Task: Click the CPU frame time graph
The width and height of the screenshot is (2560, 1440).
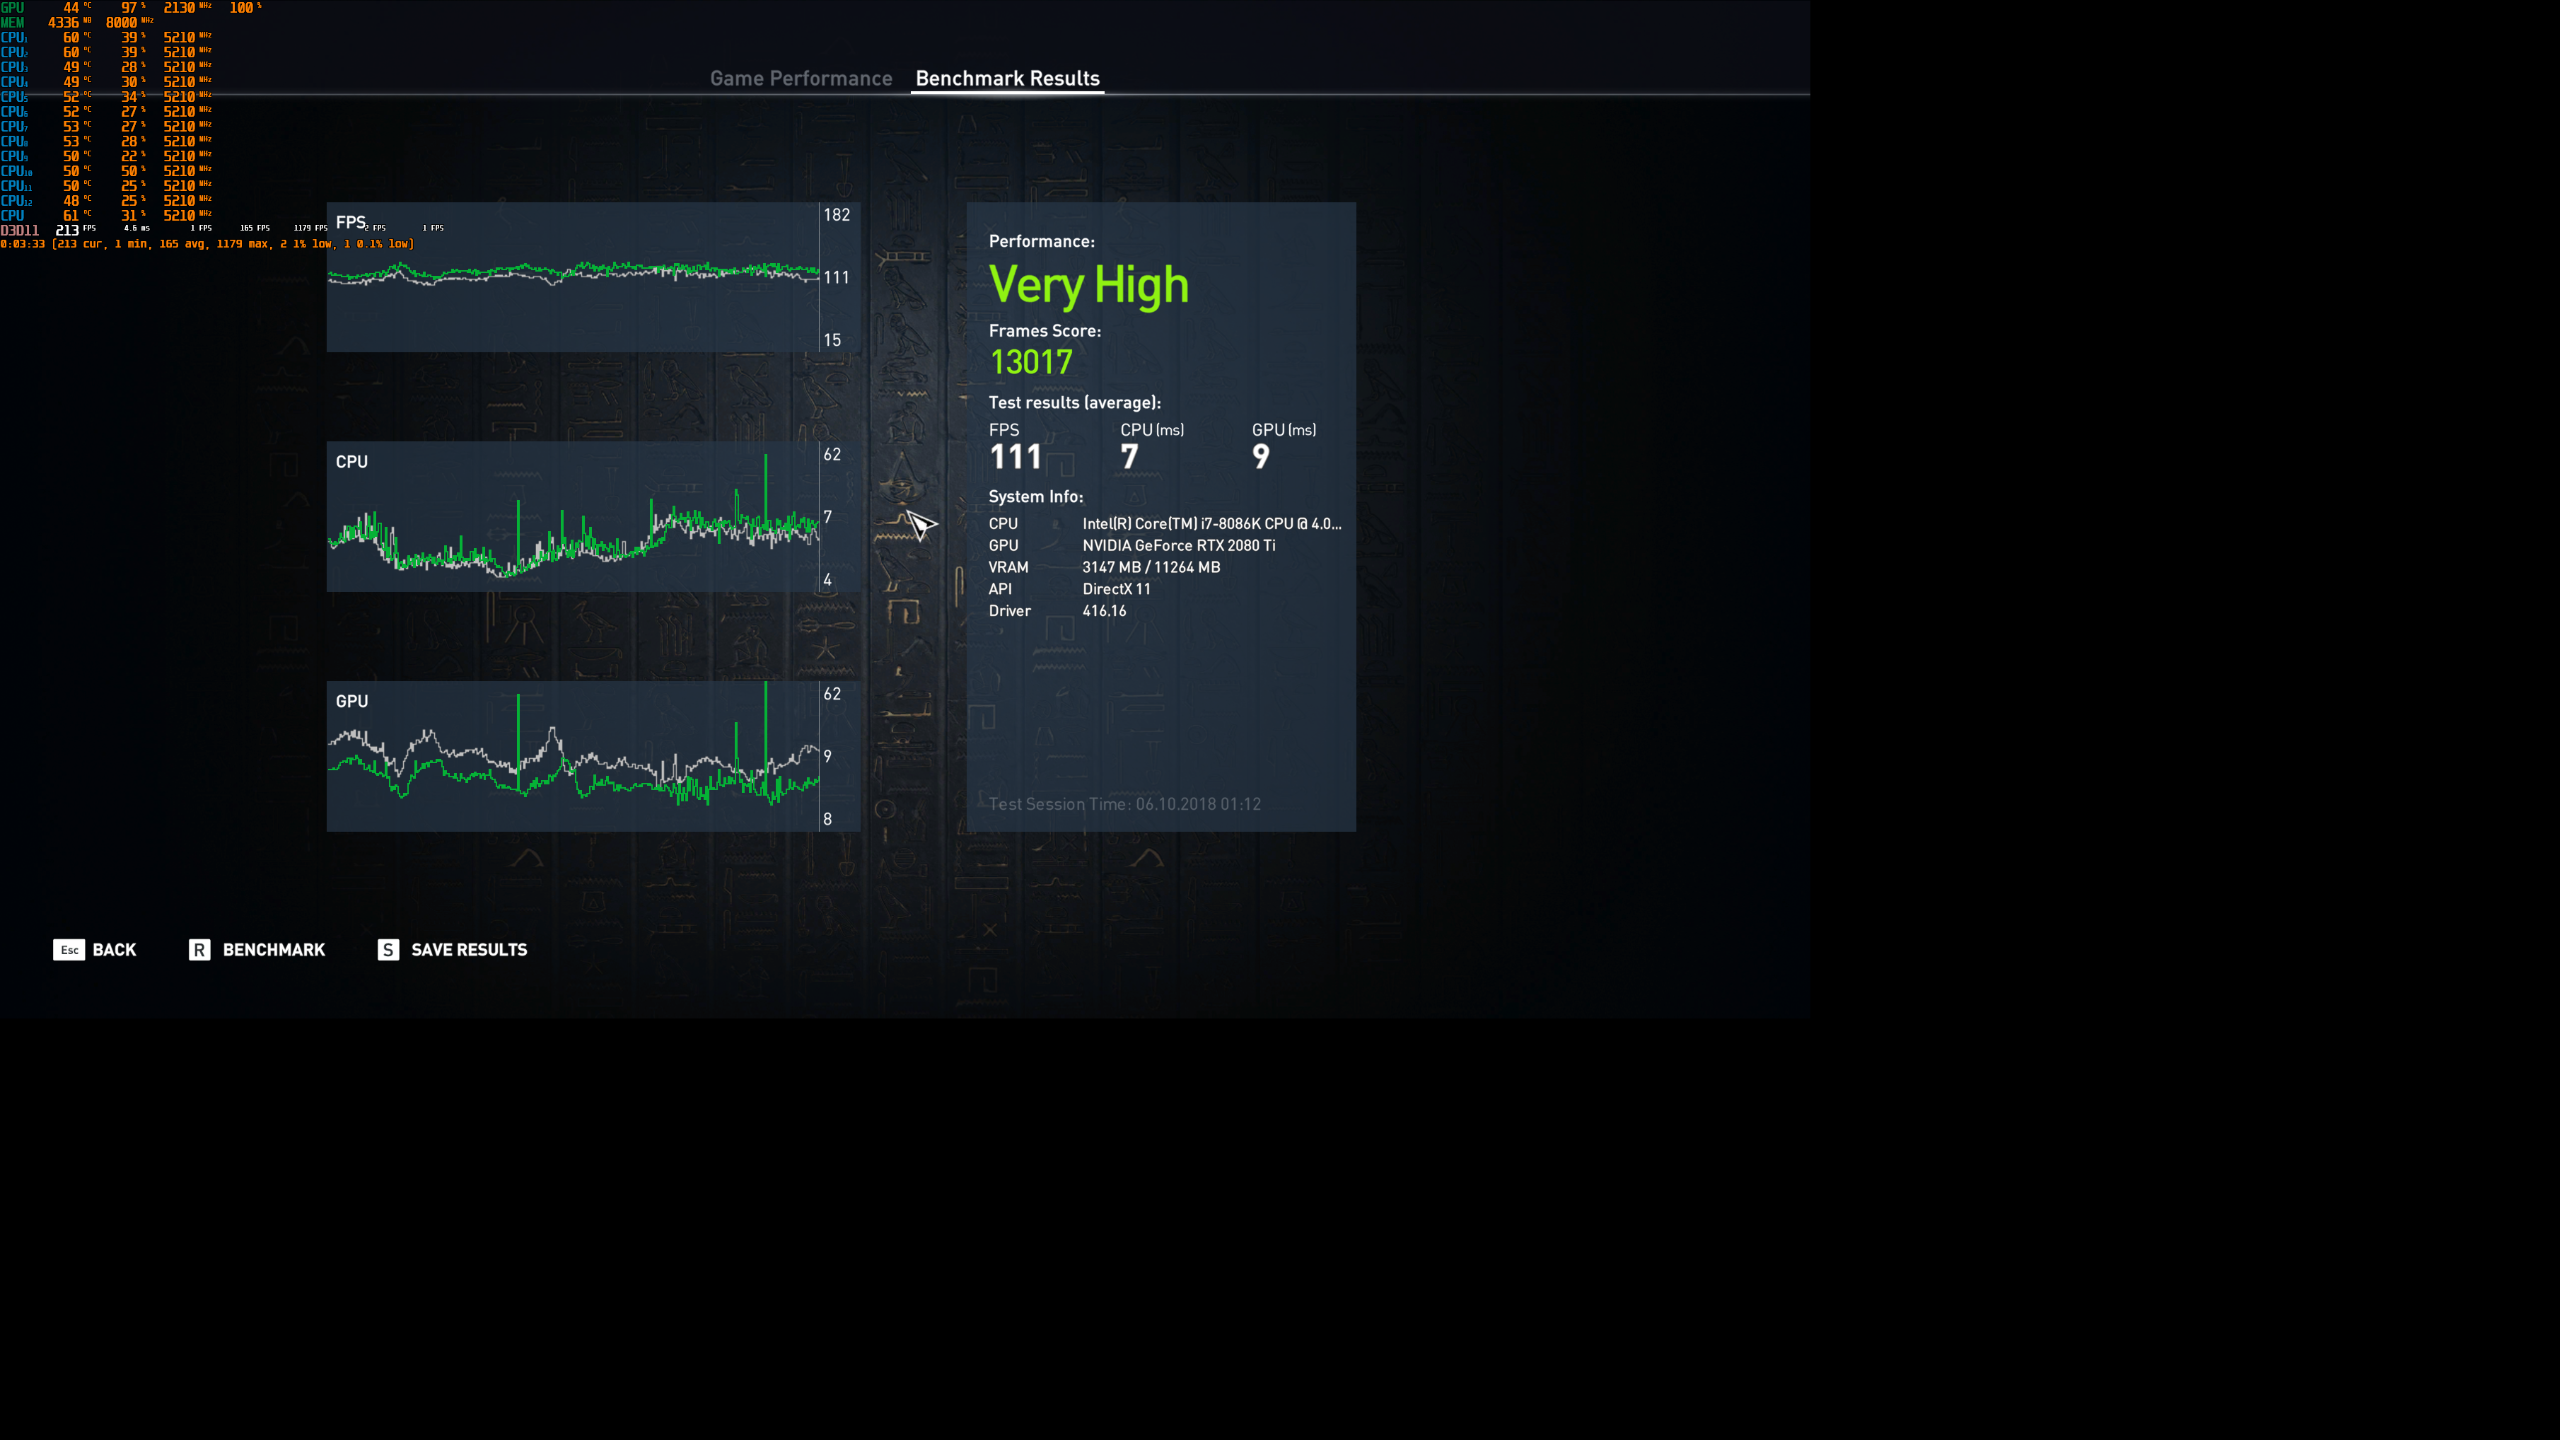Action: (573, 517)
